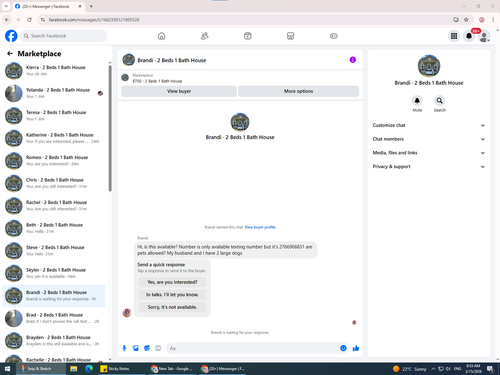Open the Chris conversation

54,183
